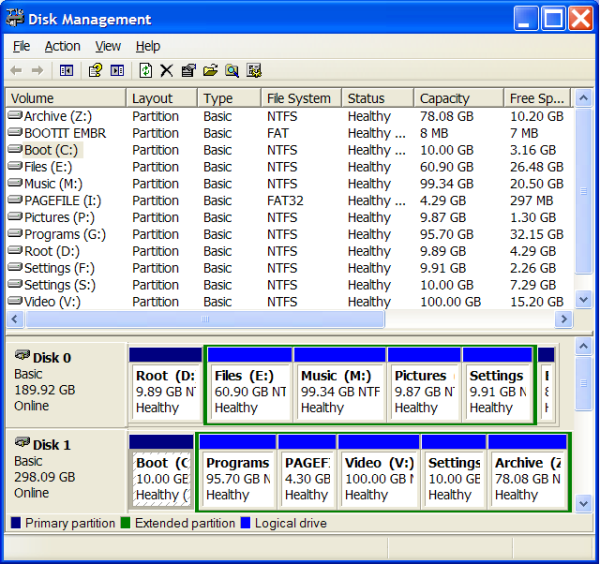Click the horizontal scrollbar thumb in volume list
The width and height of the screenshot is (600, 564).
coord(205,319)
